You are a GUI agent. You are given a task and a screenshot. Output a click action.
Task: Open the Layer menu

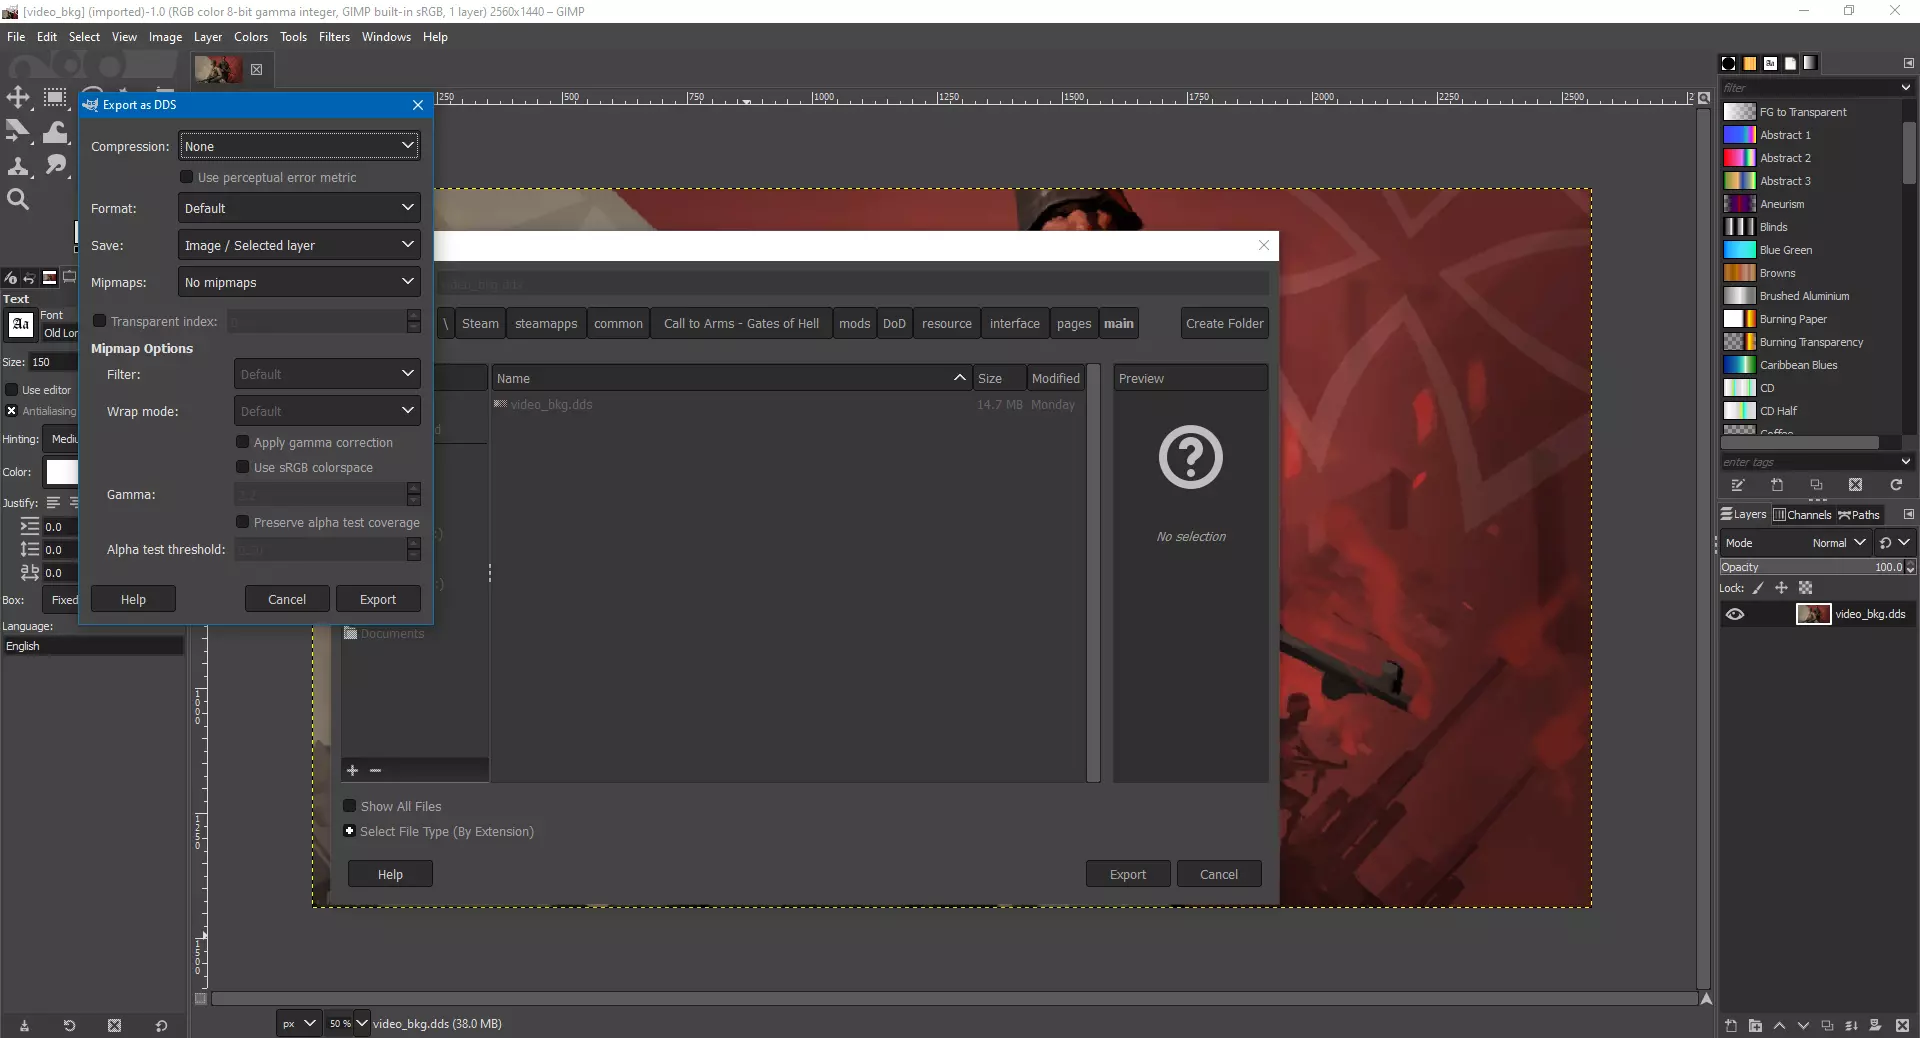click(x=208, y=37)
